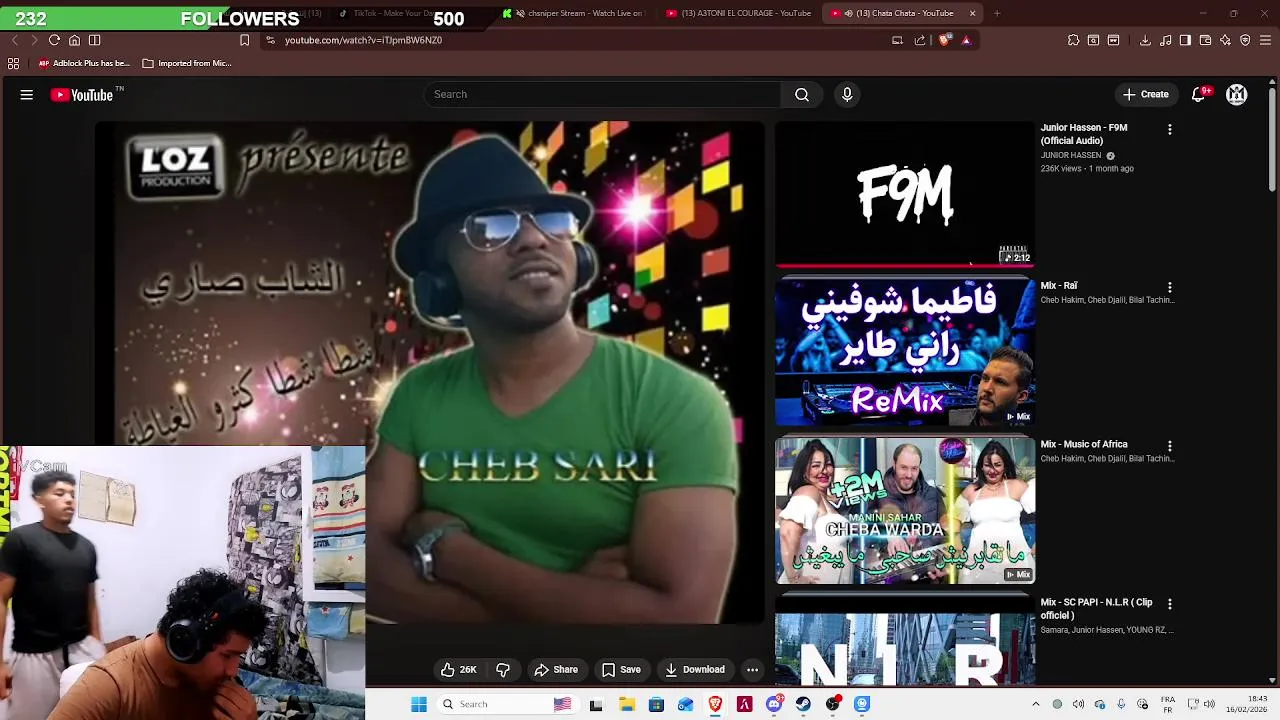Image resolution: width=1280 pixels, height=720 pixels.
Task: Switch to A3TONI EL COURAGE YouTube tab
Action: [738, 13]
